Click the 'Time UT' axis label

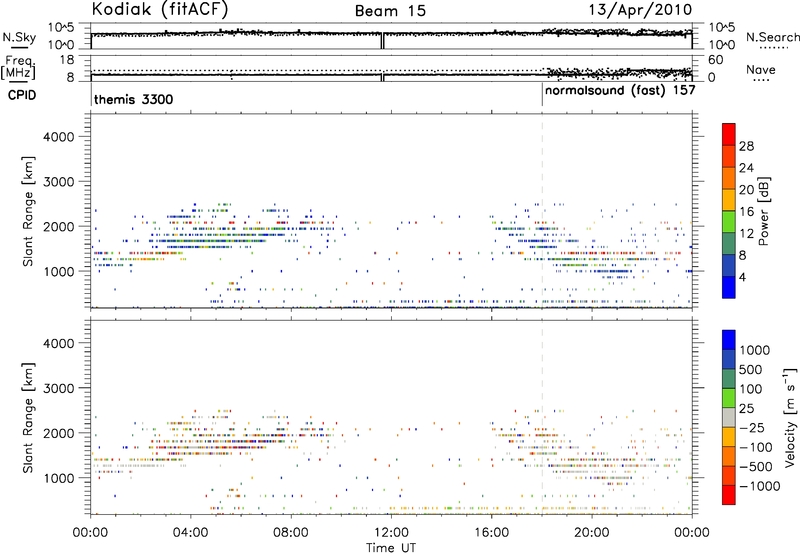pyautogui.click(x=391, y=548)
